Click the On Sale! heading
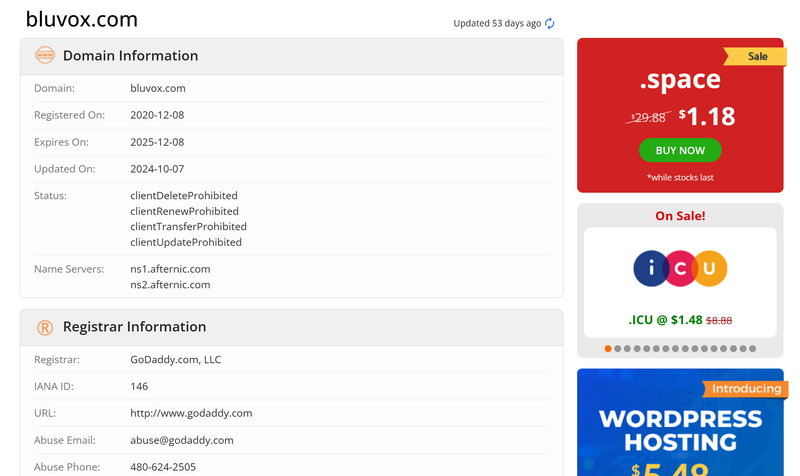 coord(680,216)
